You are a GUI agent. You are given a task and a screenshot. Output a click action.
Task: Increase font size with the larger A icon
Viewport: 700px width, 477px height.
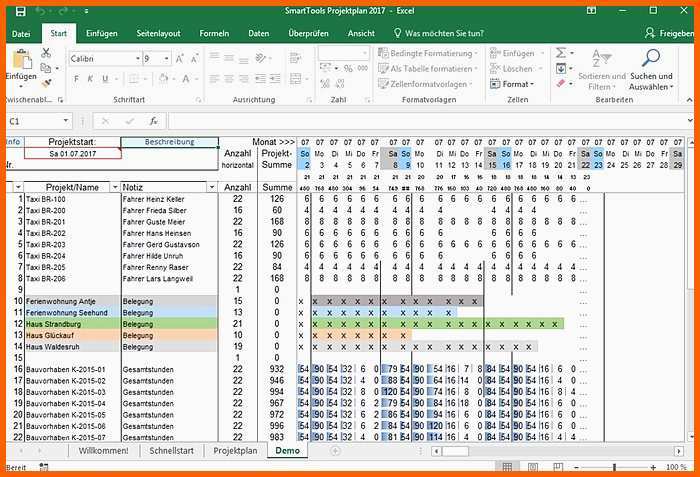(179, 59)
